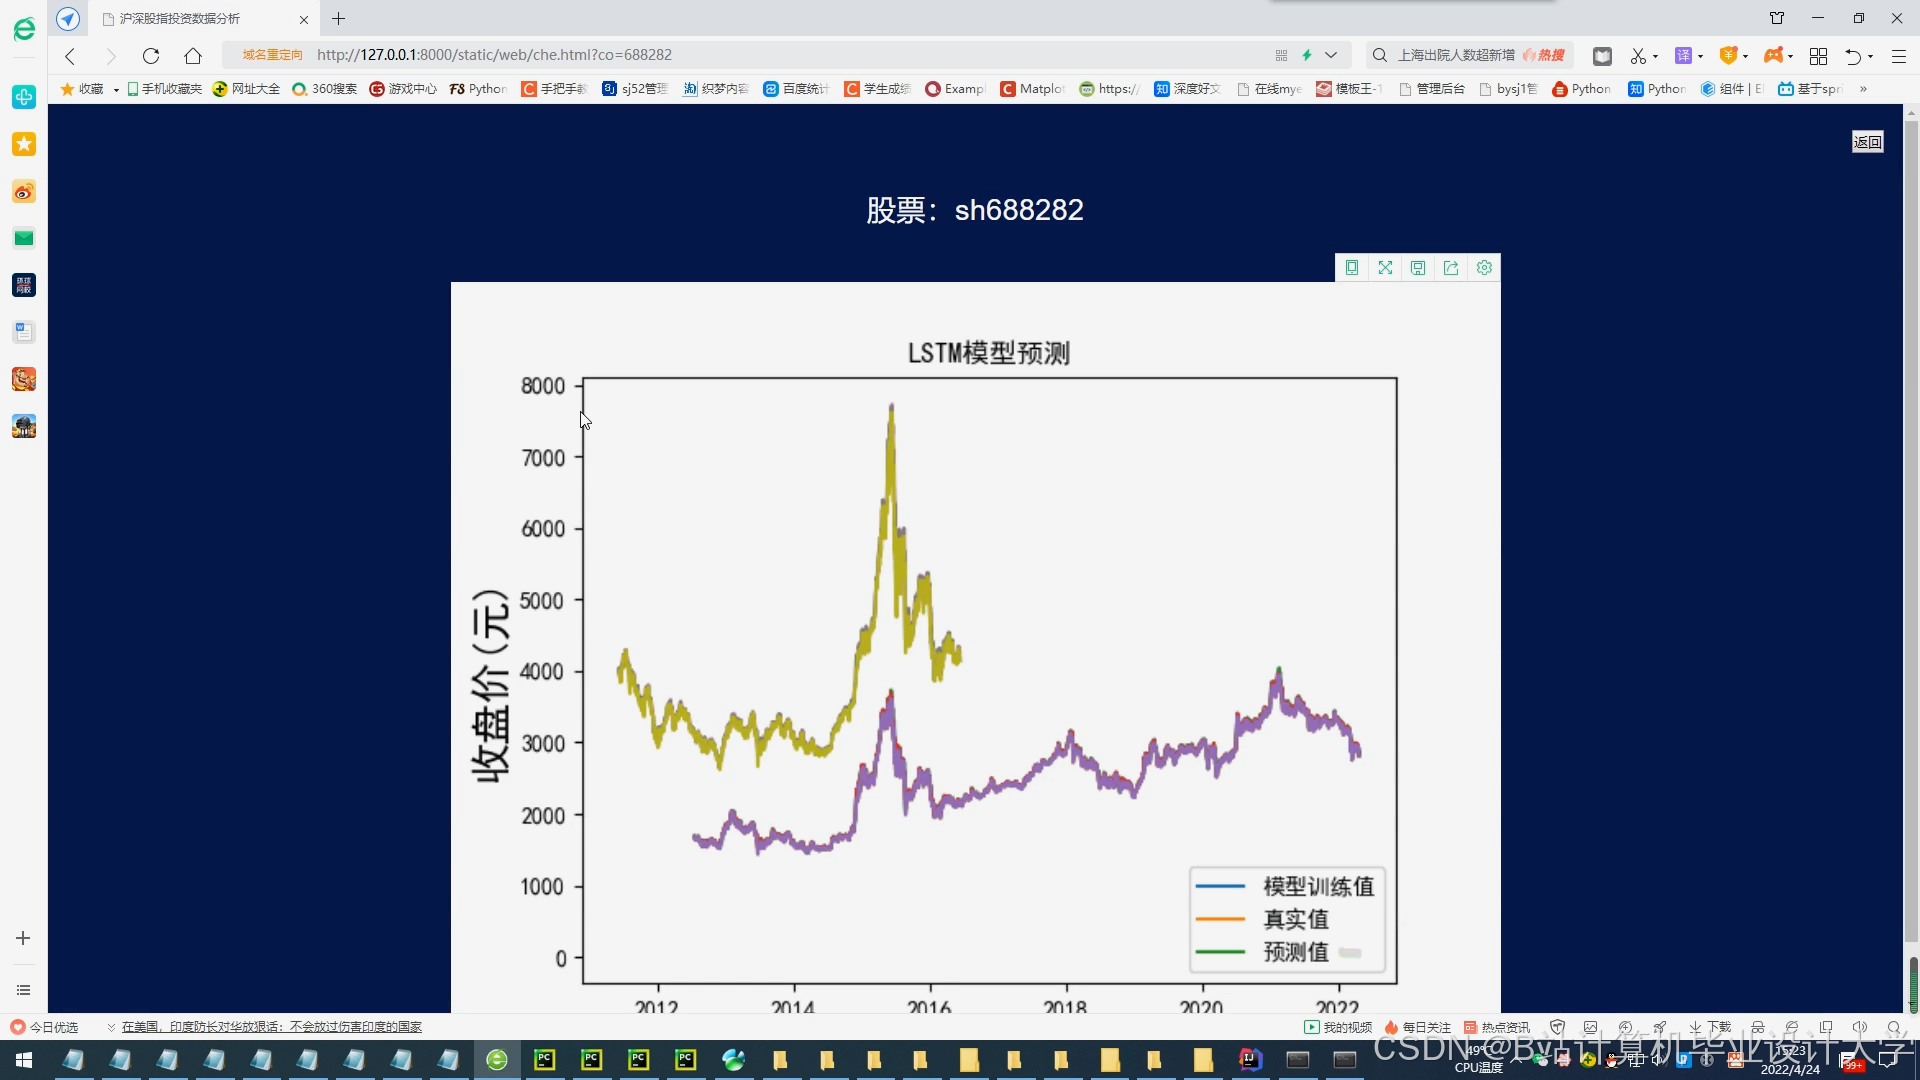
Task: Open the Windows notification center icon
Action: (x=1888, y=1060)
